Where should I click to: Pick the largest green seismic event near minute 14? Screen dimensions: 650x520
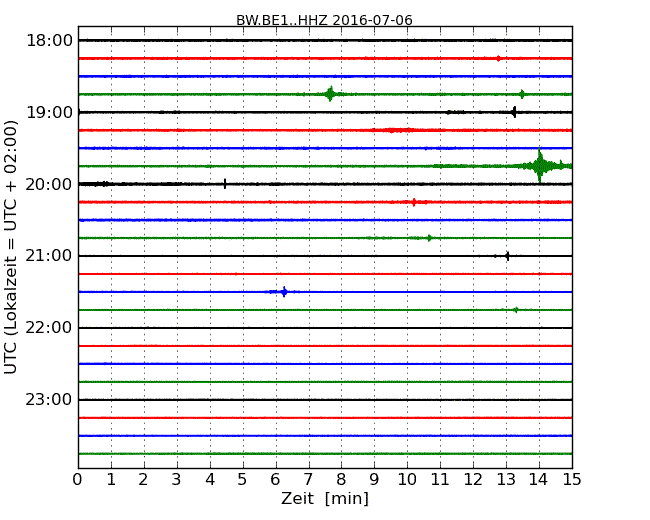539,165
